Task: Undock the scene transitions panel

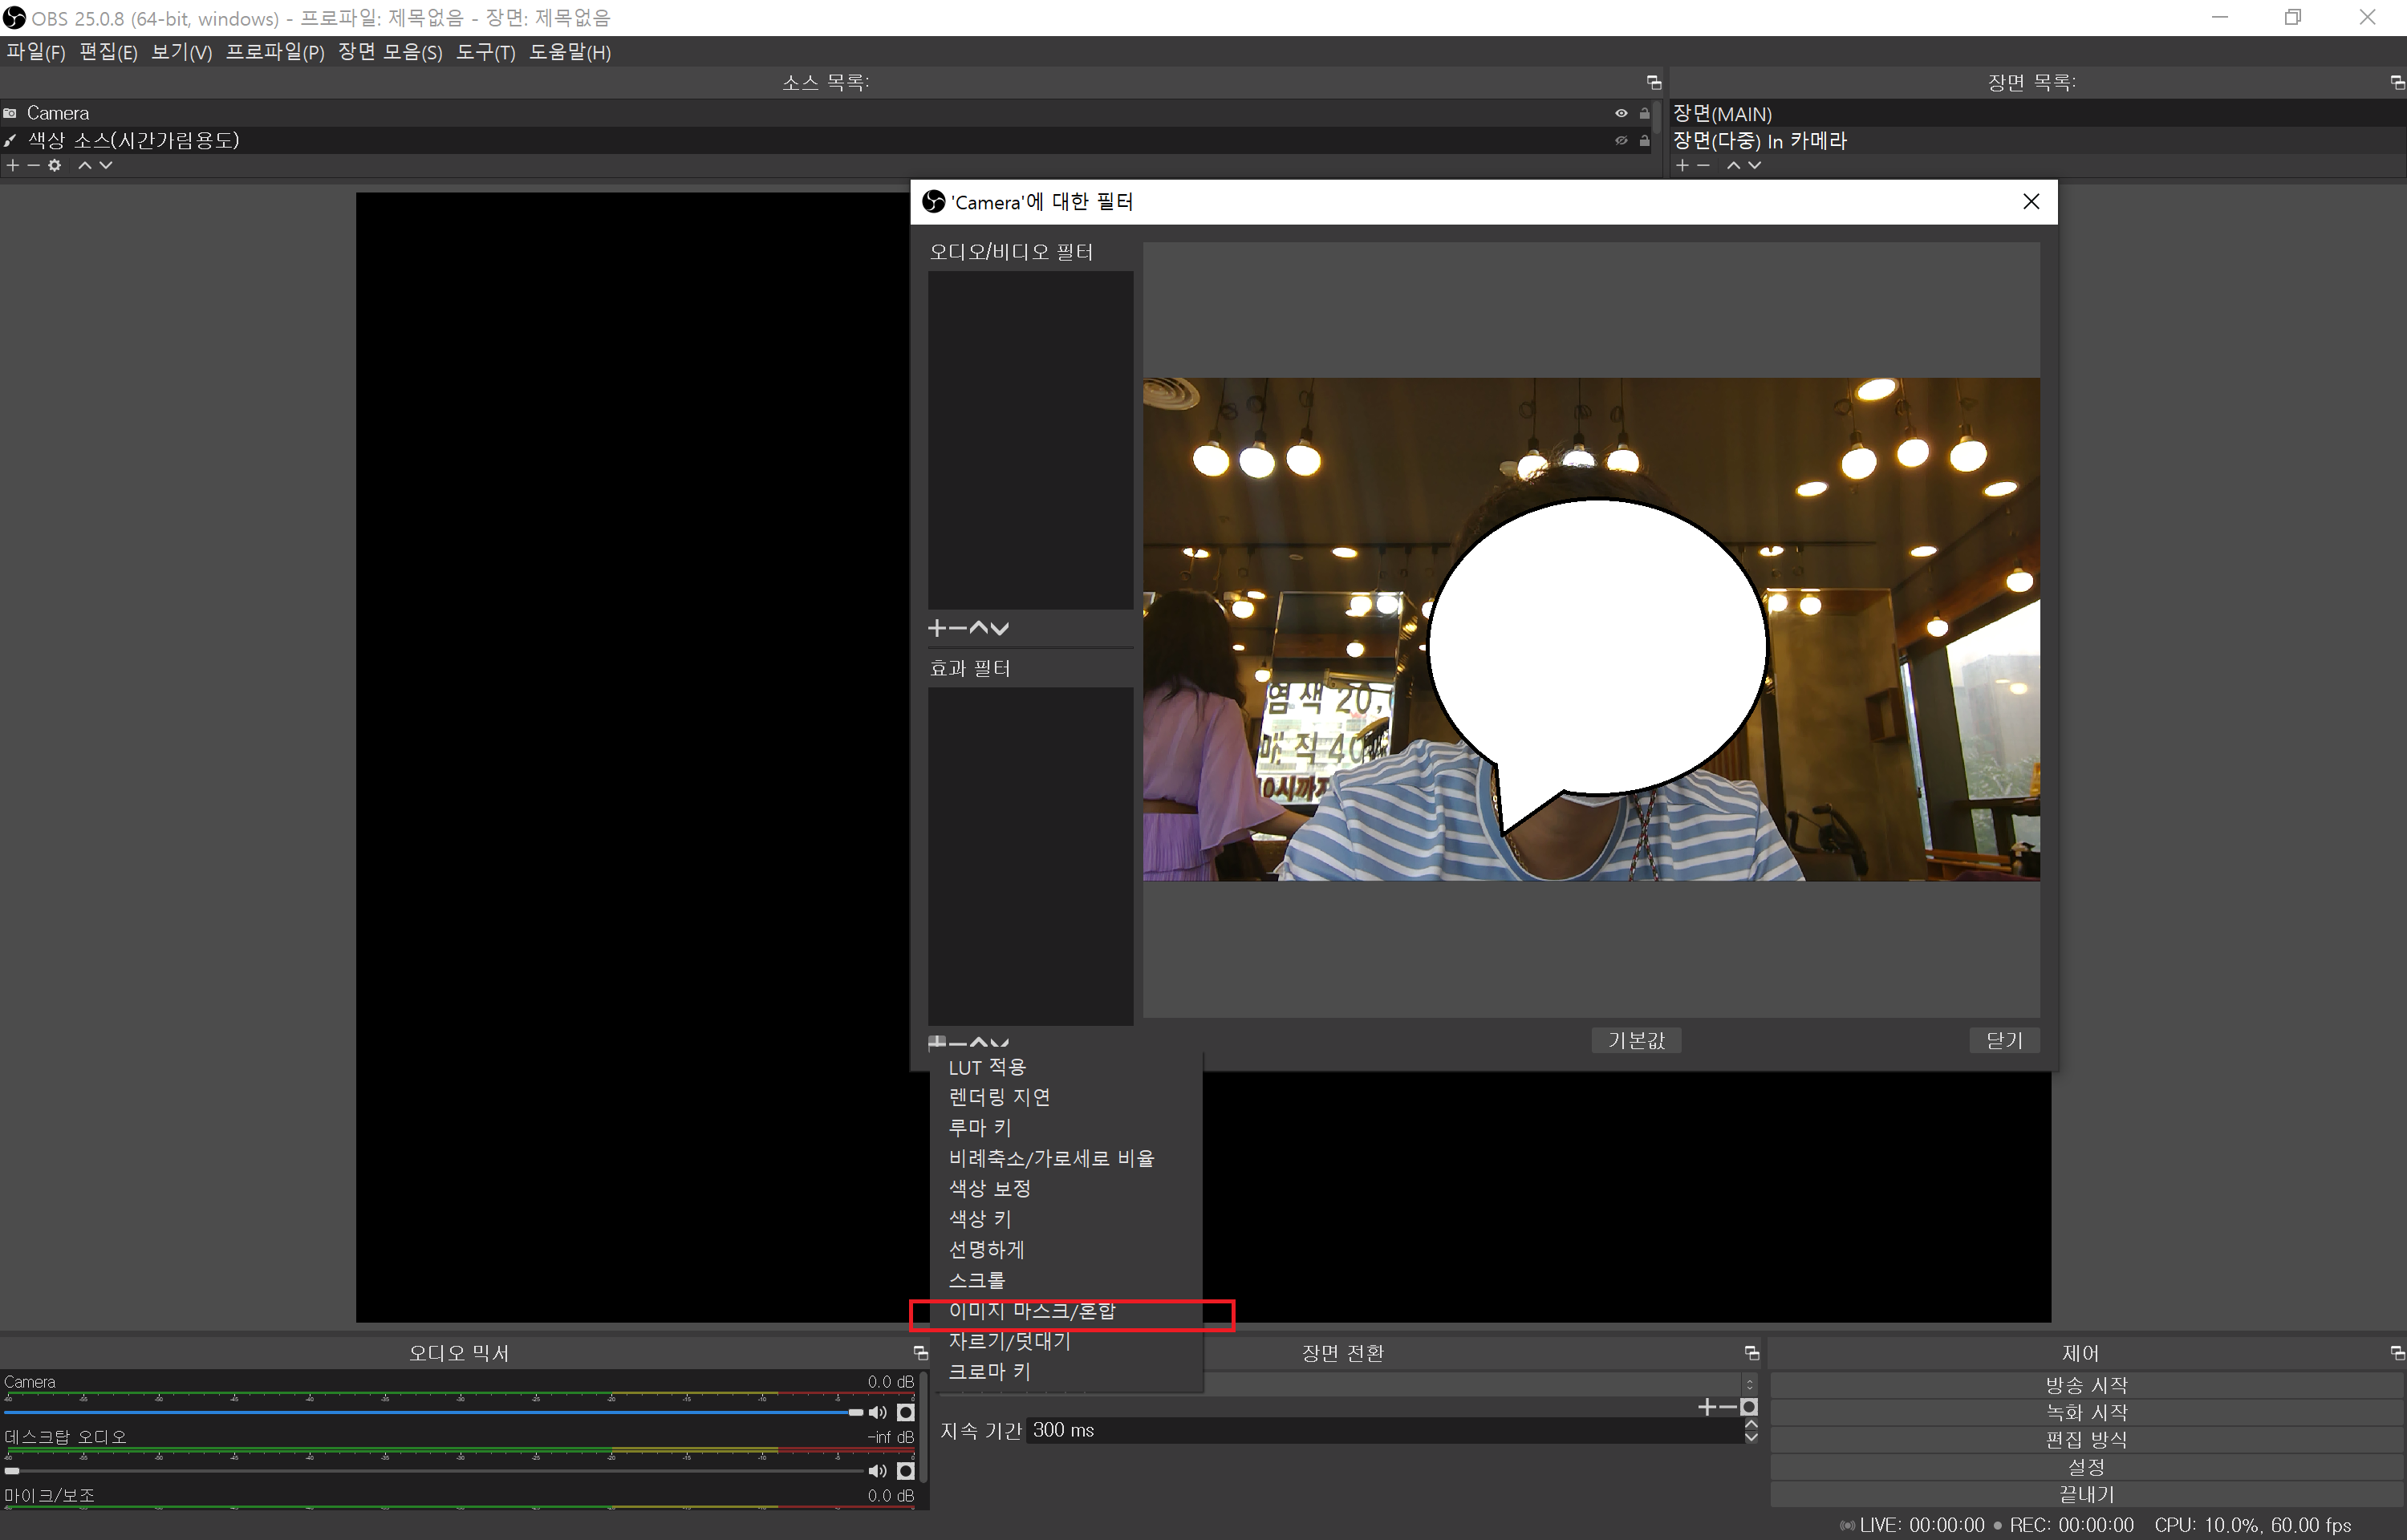Action: coord(1751,1352)
